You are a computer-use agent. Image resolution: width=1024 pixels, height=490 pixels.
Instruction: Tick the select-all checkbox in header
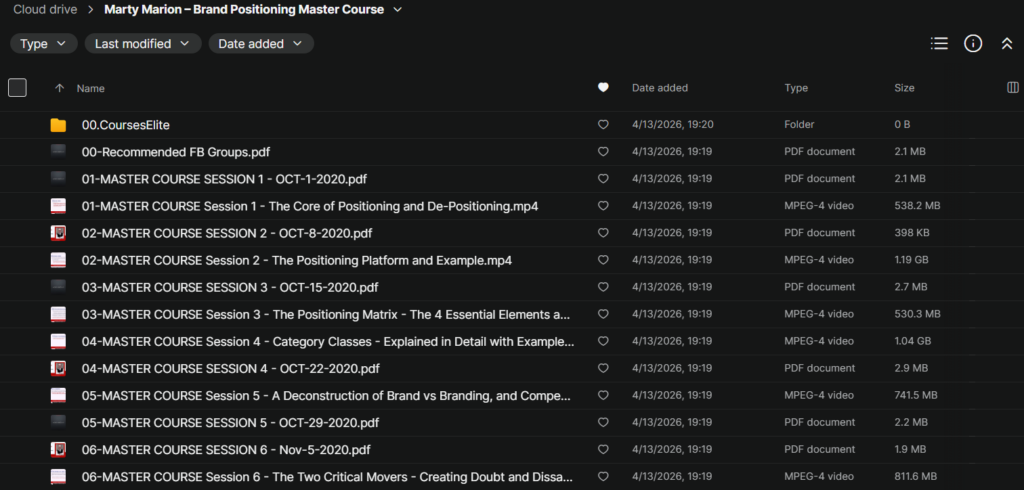pyautogui.click(x=17, y=88)
